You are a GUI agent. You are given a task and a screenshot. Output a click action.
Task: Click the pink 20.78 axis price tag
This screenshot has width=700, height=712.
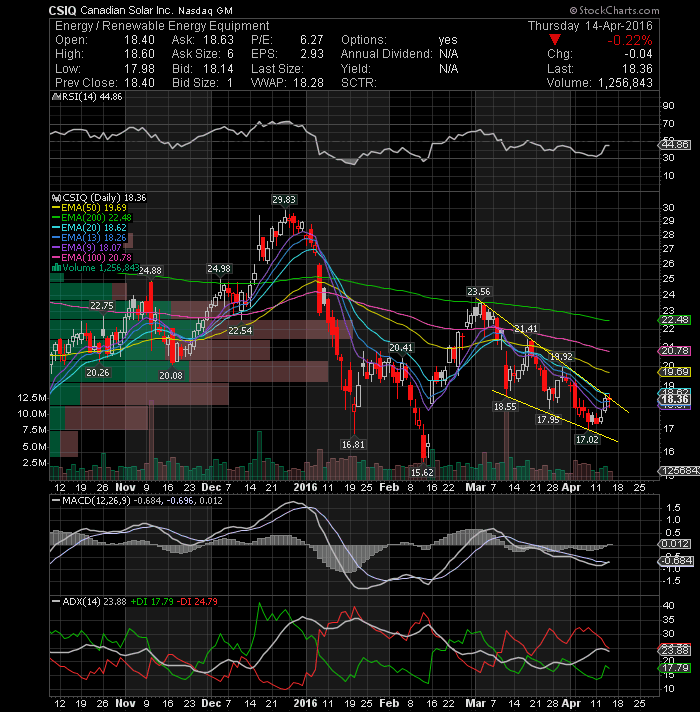pyautogui.click(x=674, y=351)
